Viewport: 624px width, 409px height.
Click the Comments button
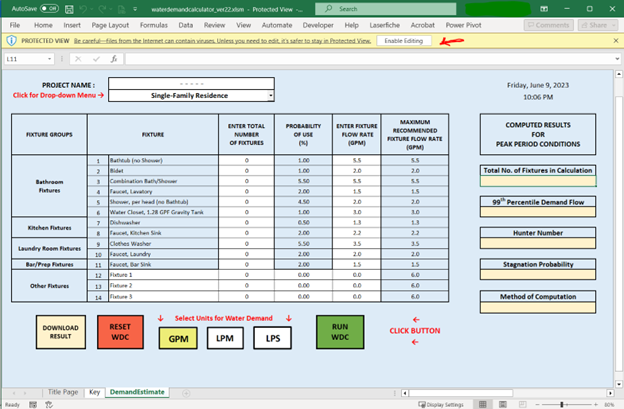[x=549, y=24]
